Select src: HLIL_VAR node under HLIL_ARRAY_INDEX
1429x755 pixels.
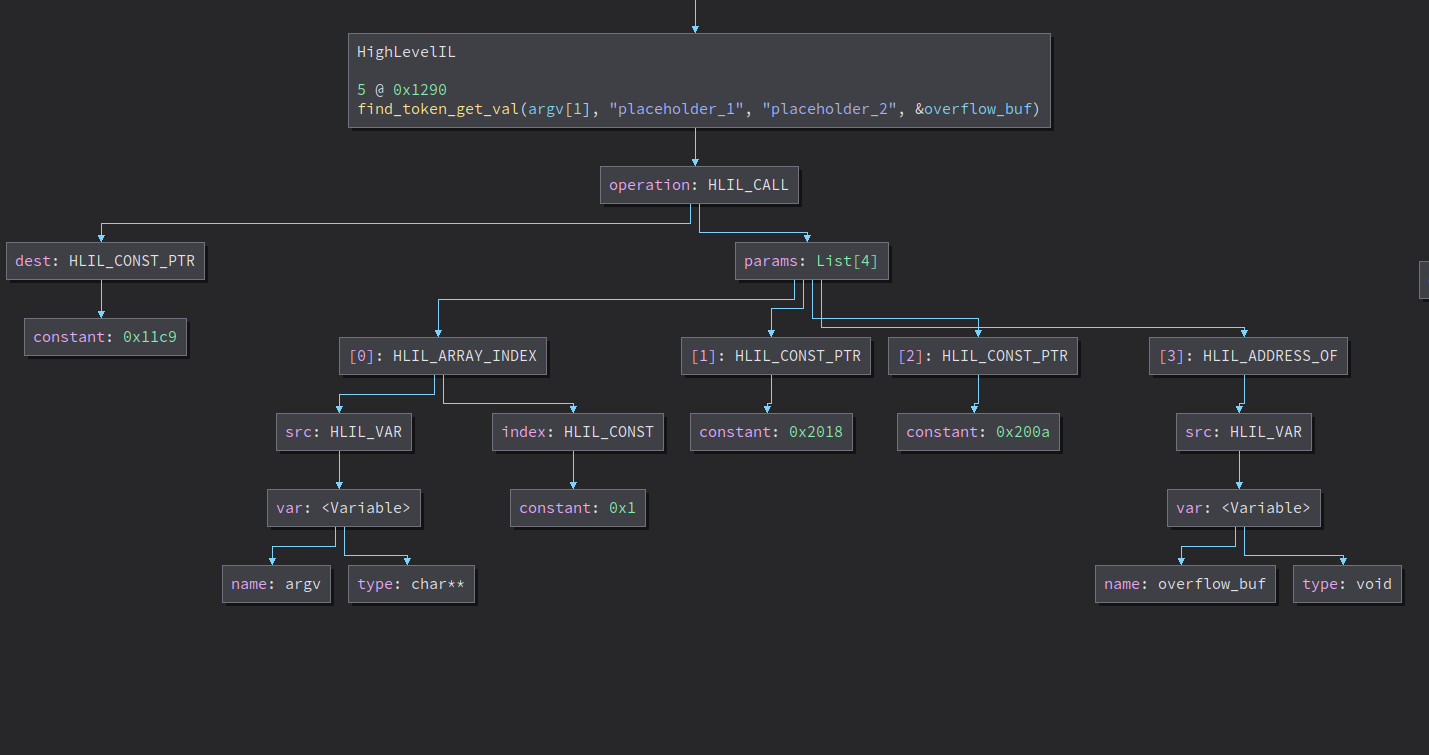coord(342,432)
